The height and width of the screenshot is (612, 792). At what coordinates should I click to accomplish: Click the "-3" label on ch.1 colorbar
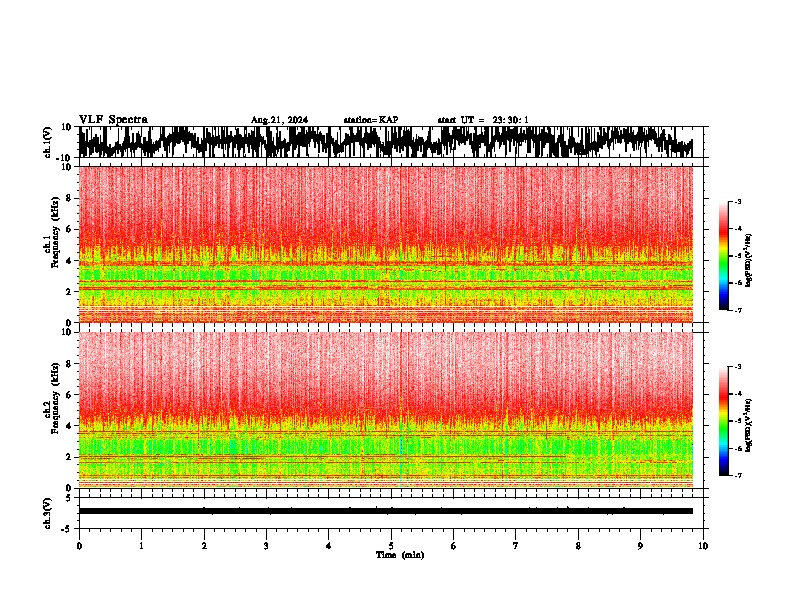(737, 201)
